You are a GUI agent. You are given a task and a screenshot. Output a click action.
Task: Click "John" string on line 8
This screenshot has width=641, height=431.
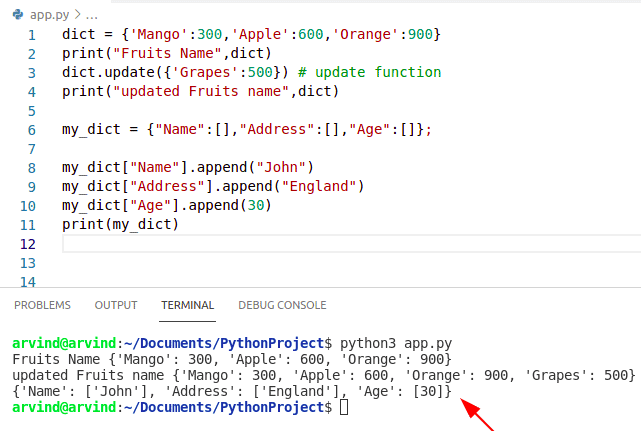tap(281, 168)
